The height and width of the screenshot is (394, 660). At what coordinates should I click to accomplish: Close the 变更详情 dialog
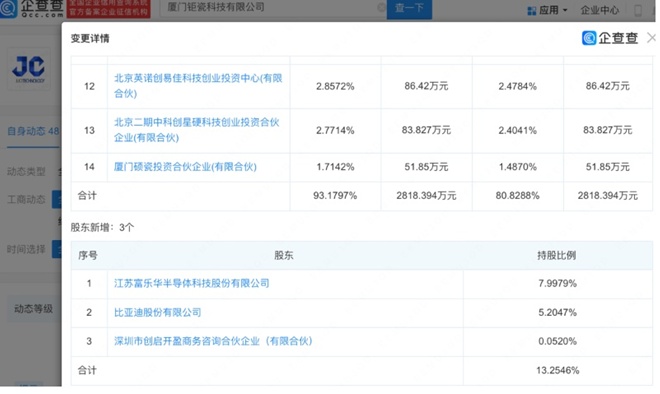tap(651, 38)
